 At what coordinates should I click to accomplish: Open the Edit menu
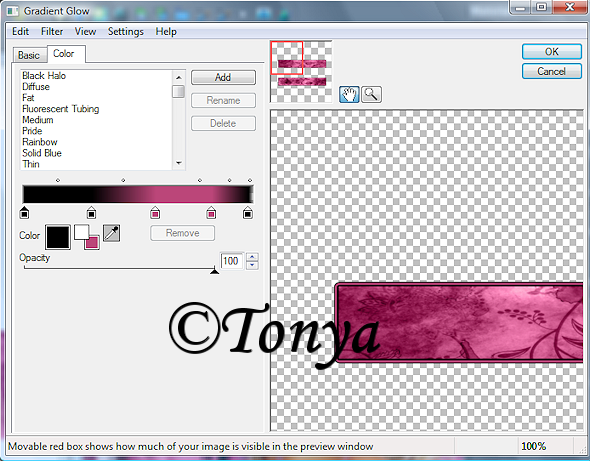20,32
